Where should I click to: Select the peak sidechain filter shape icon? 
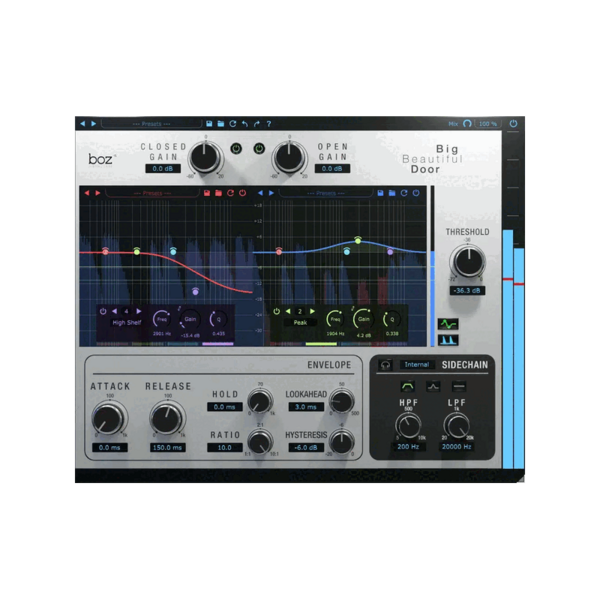click(x=433, y=386)
